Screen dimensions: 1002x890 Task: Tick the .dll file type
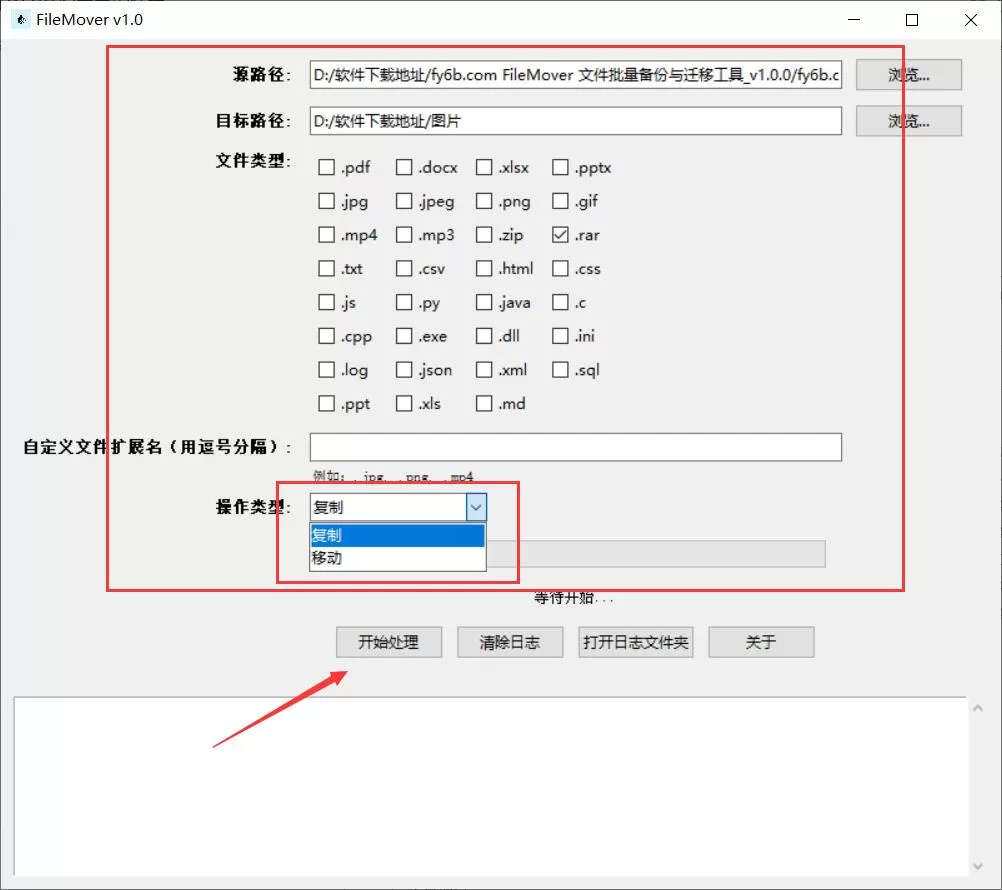[484, 336]
